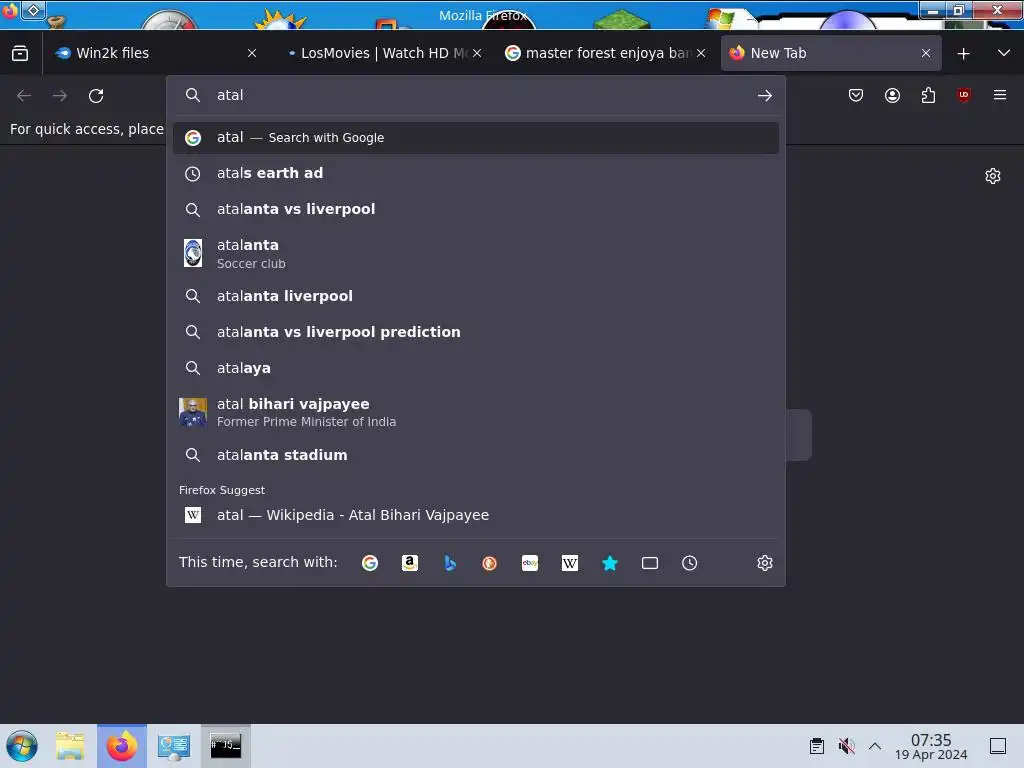Choose 'atalanta vs liverpool prediction' suggestion
This screenshot has height=768, width=1024.
point(475,332)
